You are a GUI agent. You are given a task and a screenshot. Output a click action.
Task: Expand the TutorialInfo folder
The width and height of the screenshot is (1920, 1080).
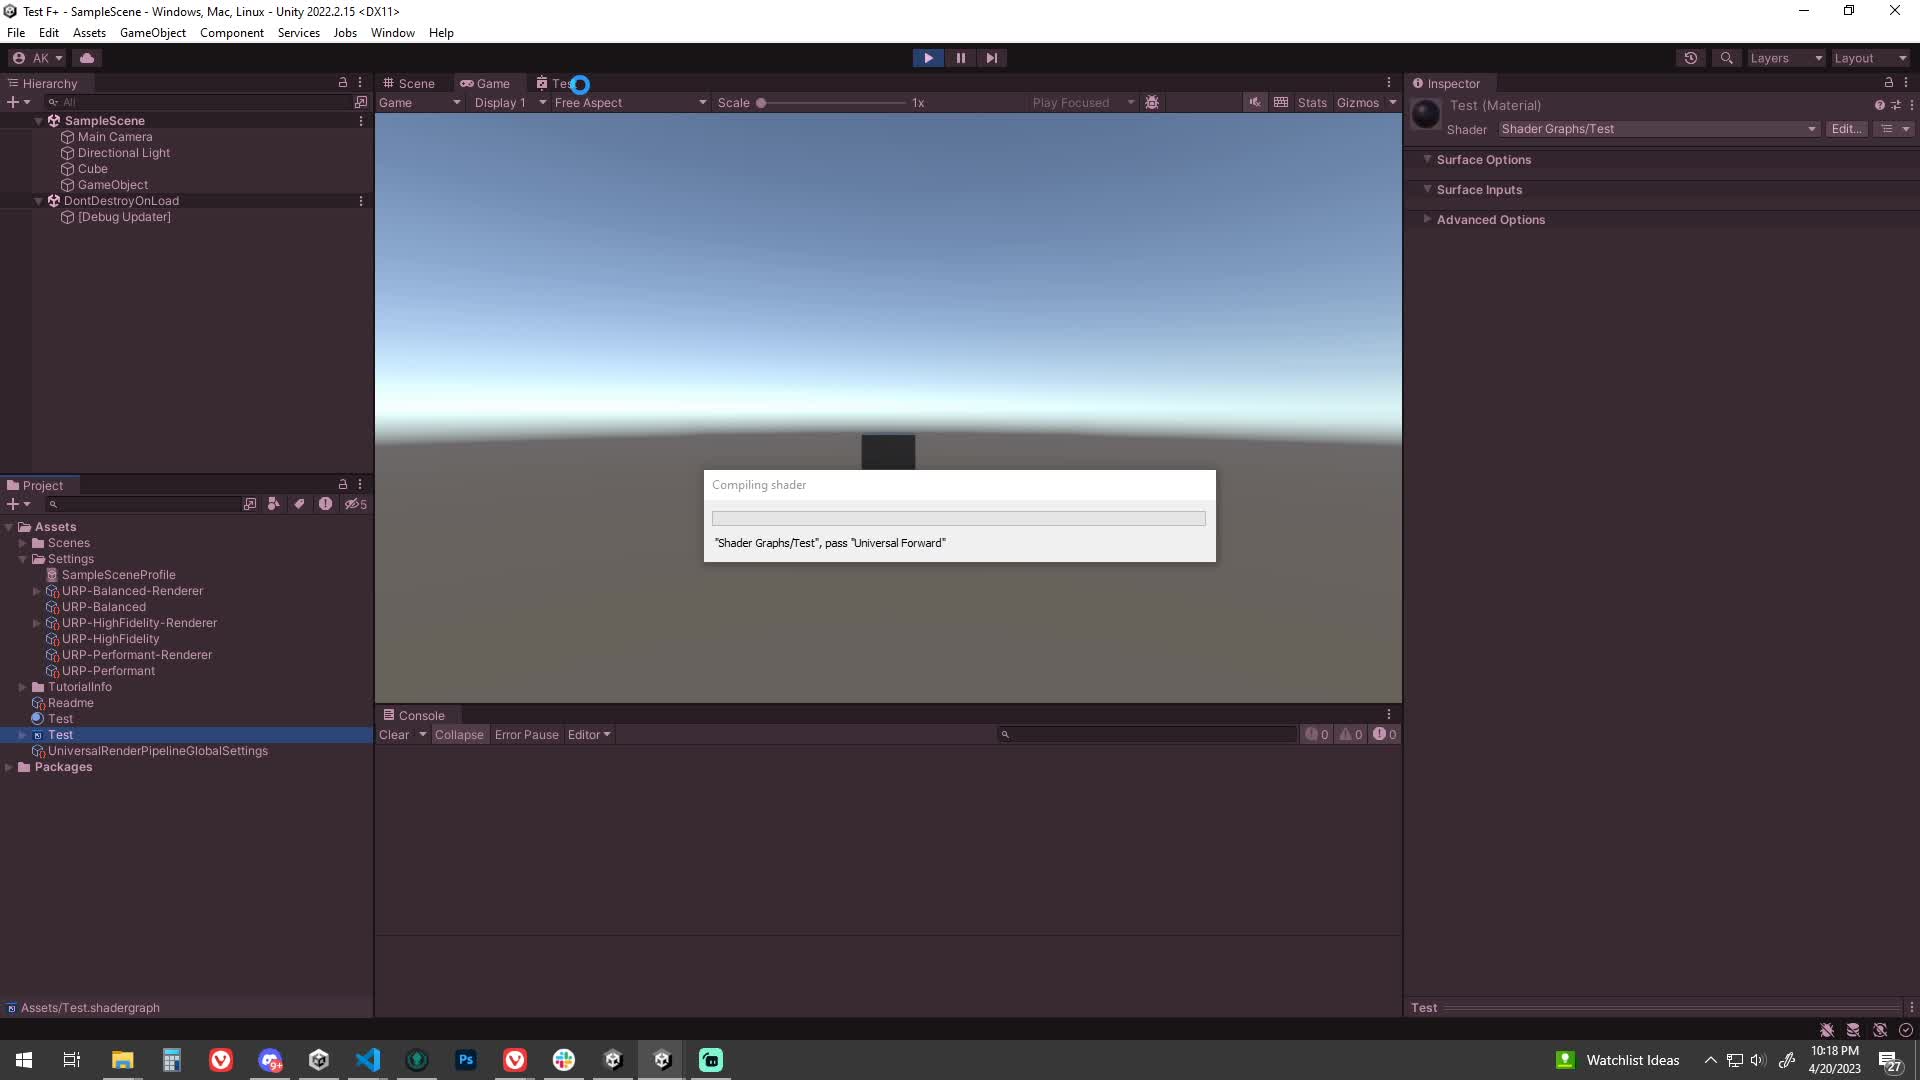[x=22, y=687]
